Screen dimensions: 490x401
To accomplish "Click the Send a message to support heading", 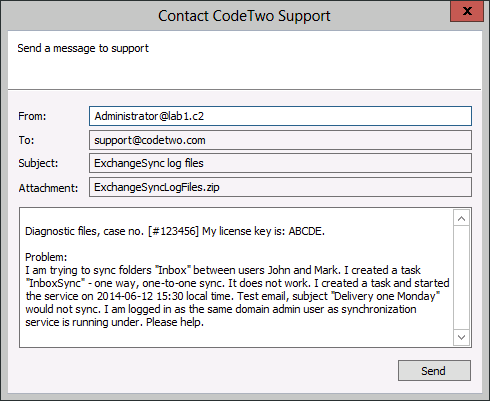I will [83, 48].
